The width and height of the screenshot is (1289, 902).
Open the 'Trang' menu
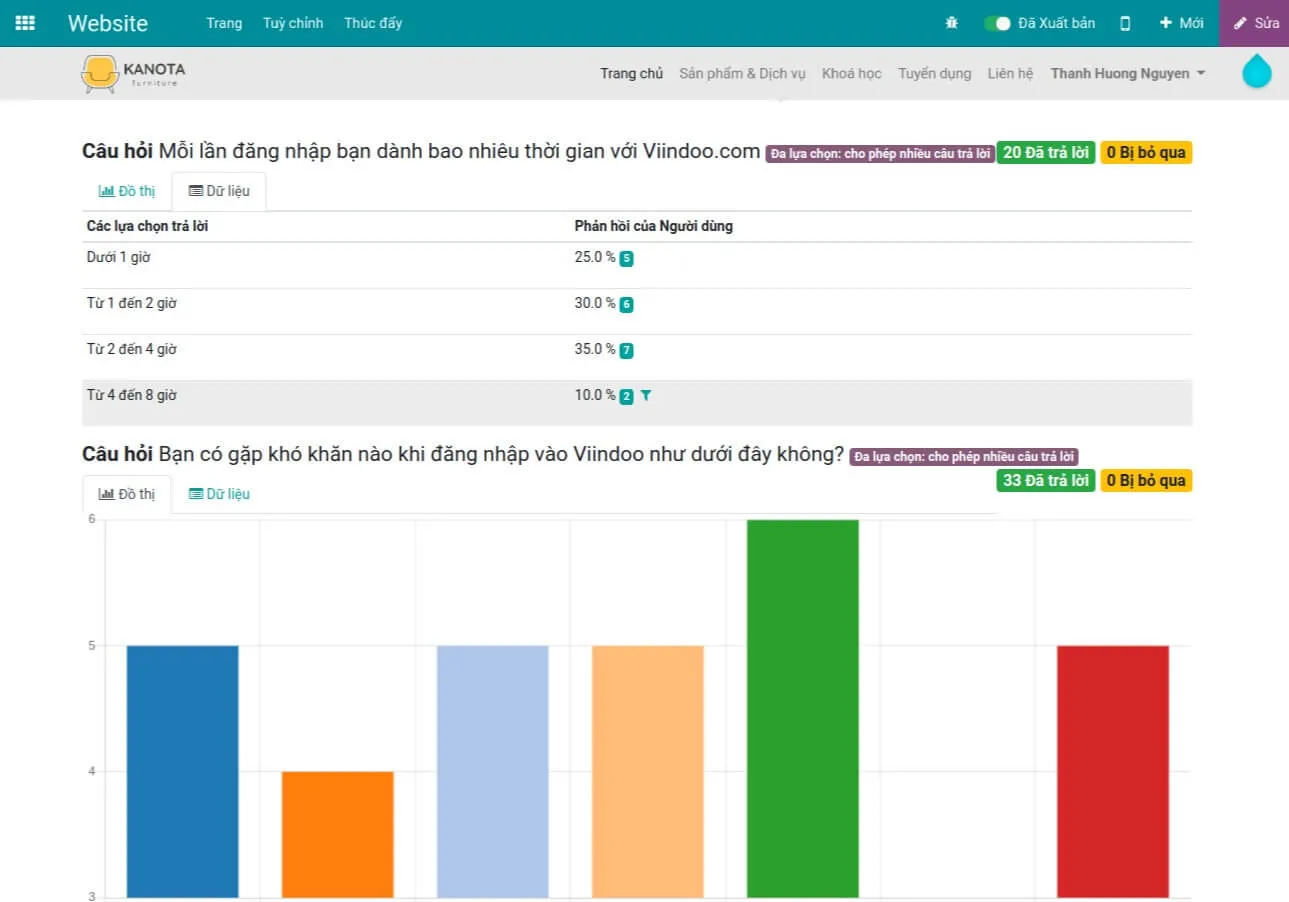pyautogui.click(x=224, y=23)
